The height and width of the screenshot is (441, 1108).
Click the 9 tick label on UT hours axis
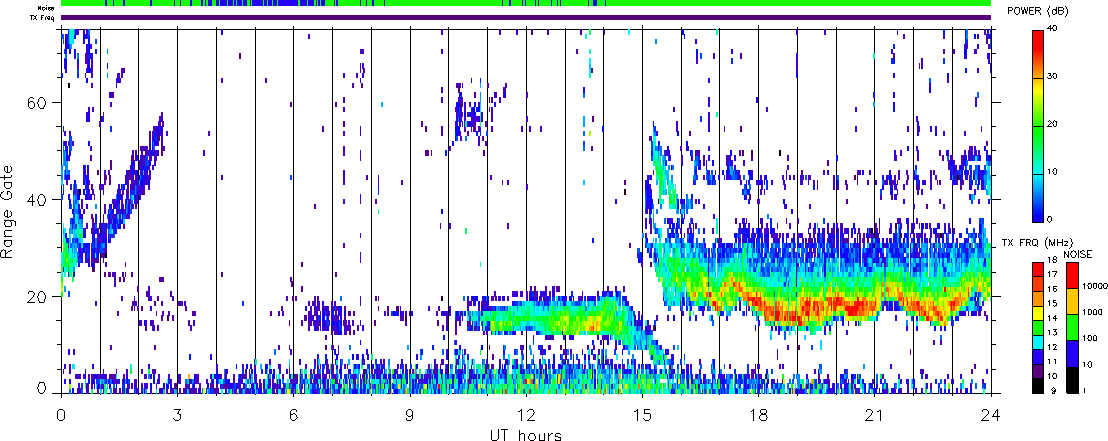(410, 416)
